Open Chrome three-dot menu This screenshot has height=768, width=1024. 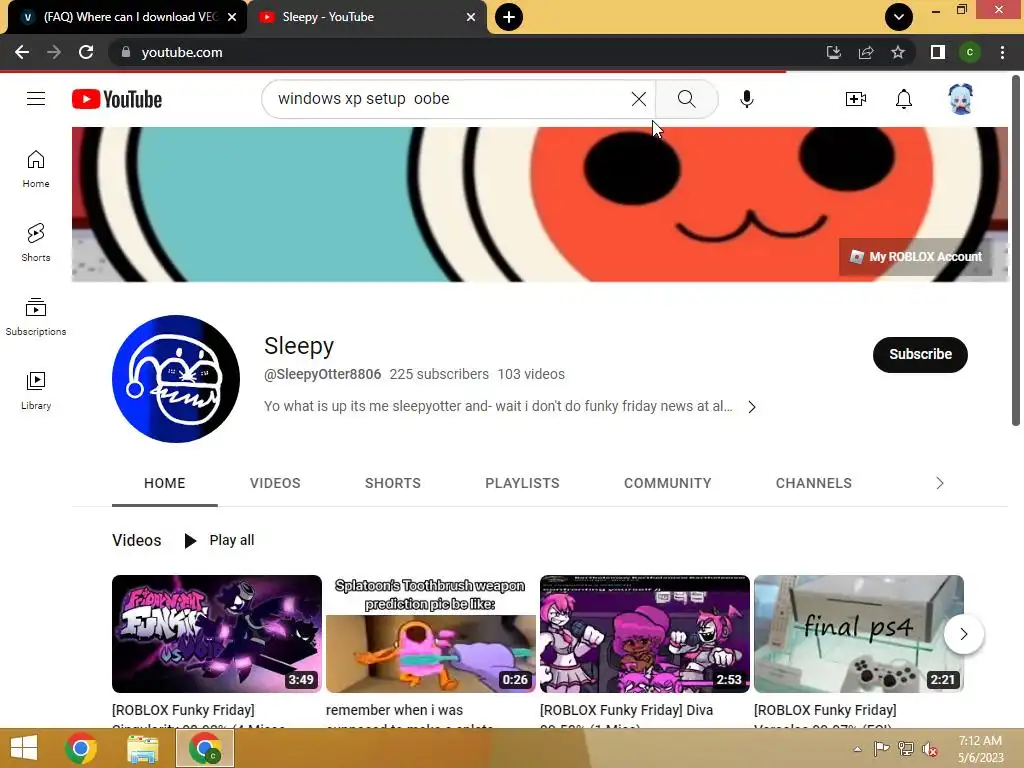point(1002,52)
